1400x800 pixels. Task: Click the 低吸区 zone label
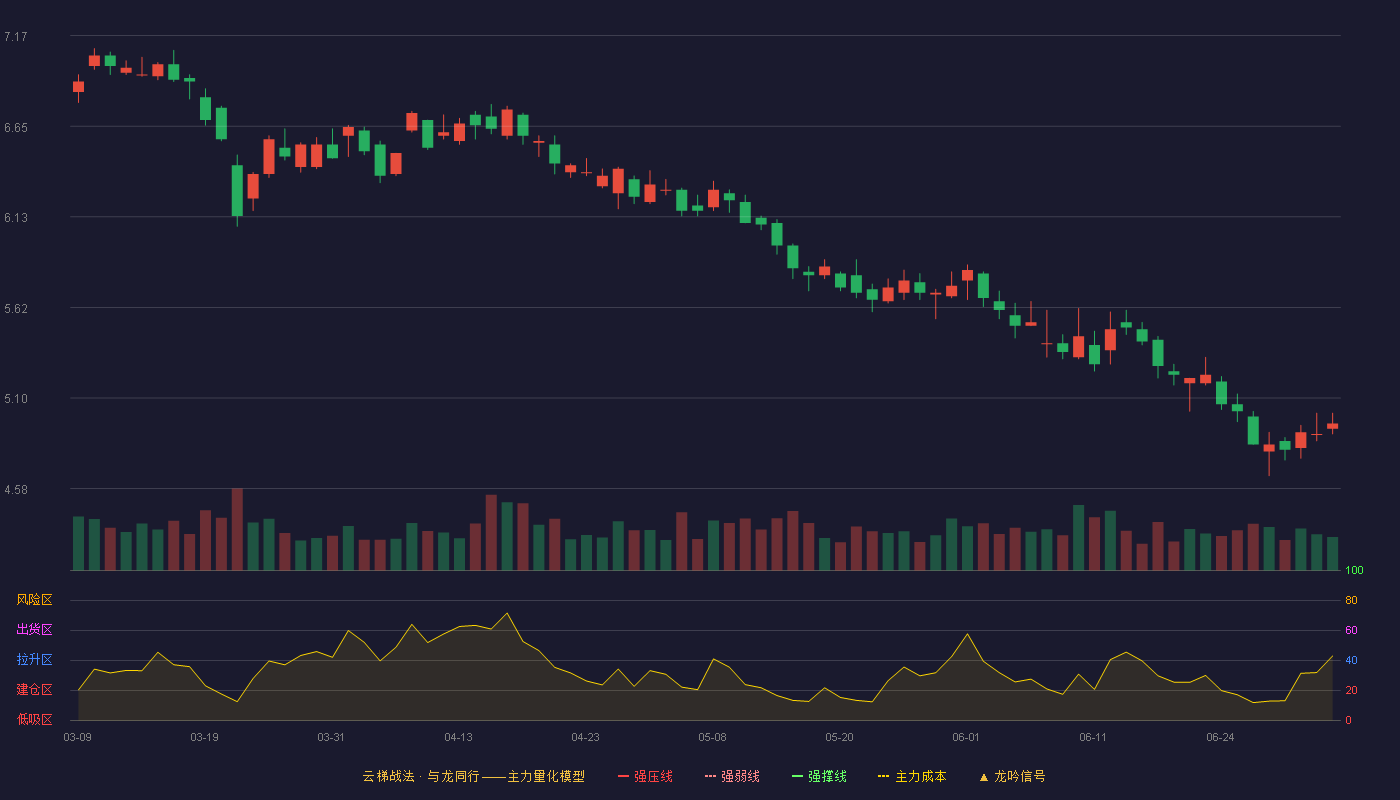34,719
